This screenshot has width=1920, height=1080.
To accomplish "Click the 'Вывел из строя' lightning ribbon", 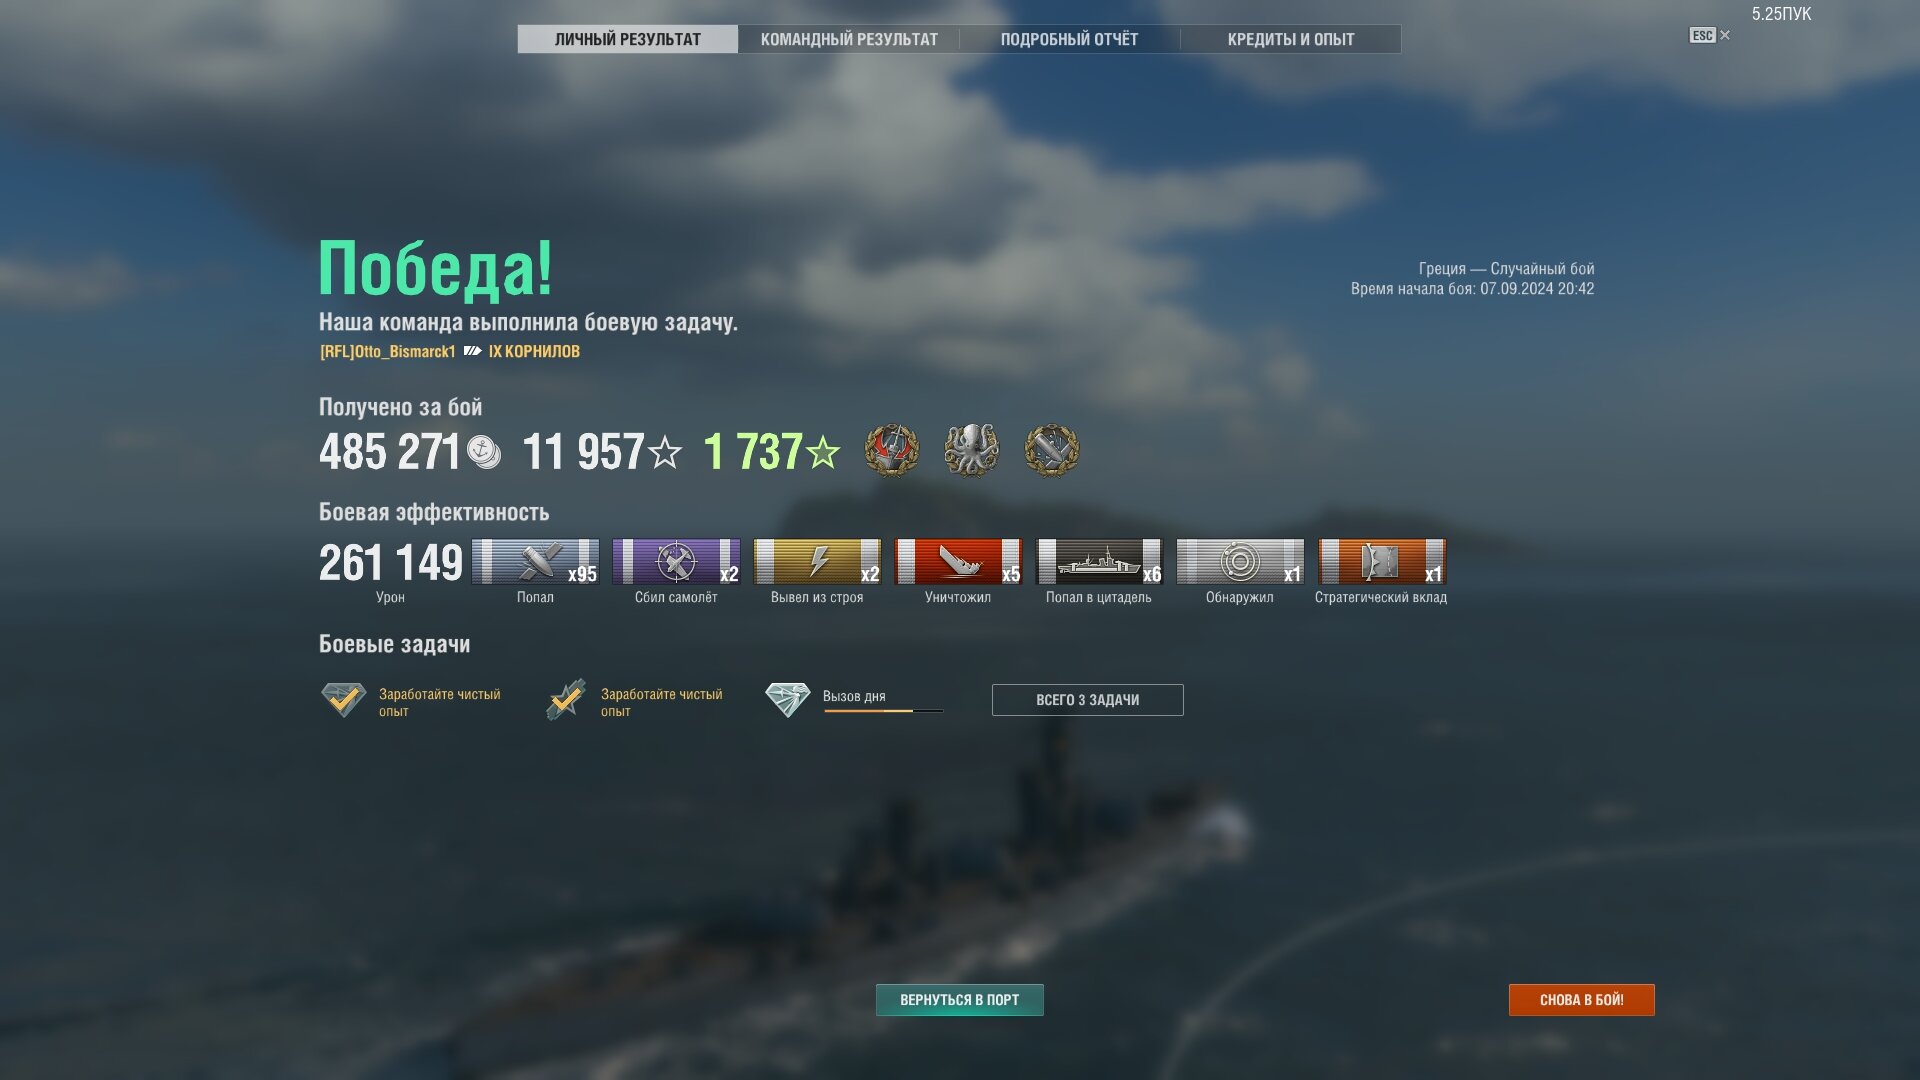I will coord(817,562).
